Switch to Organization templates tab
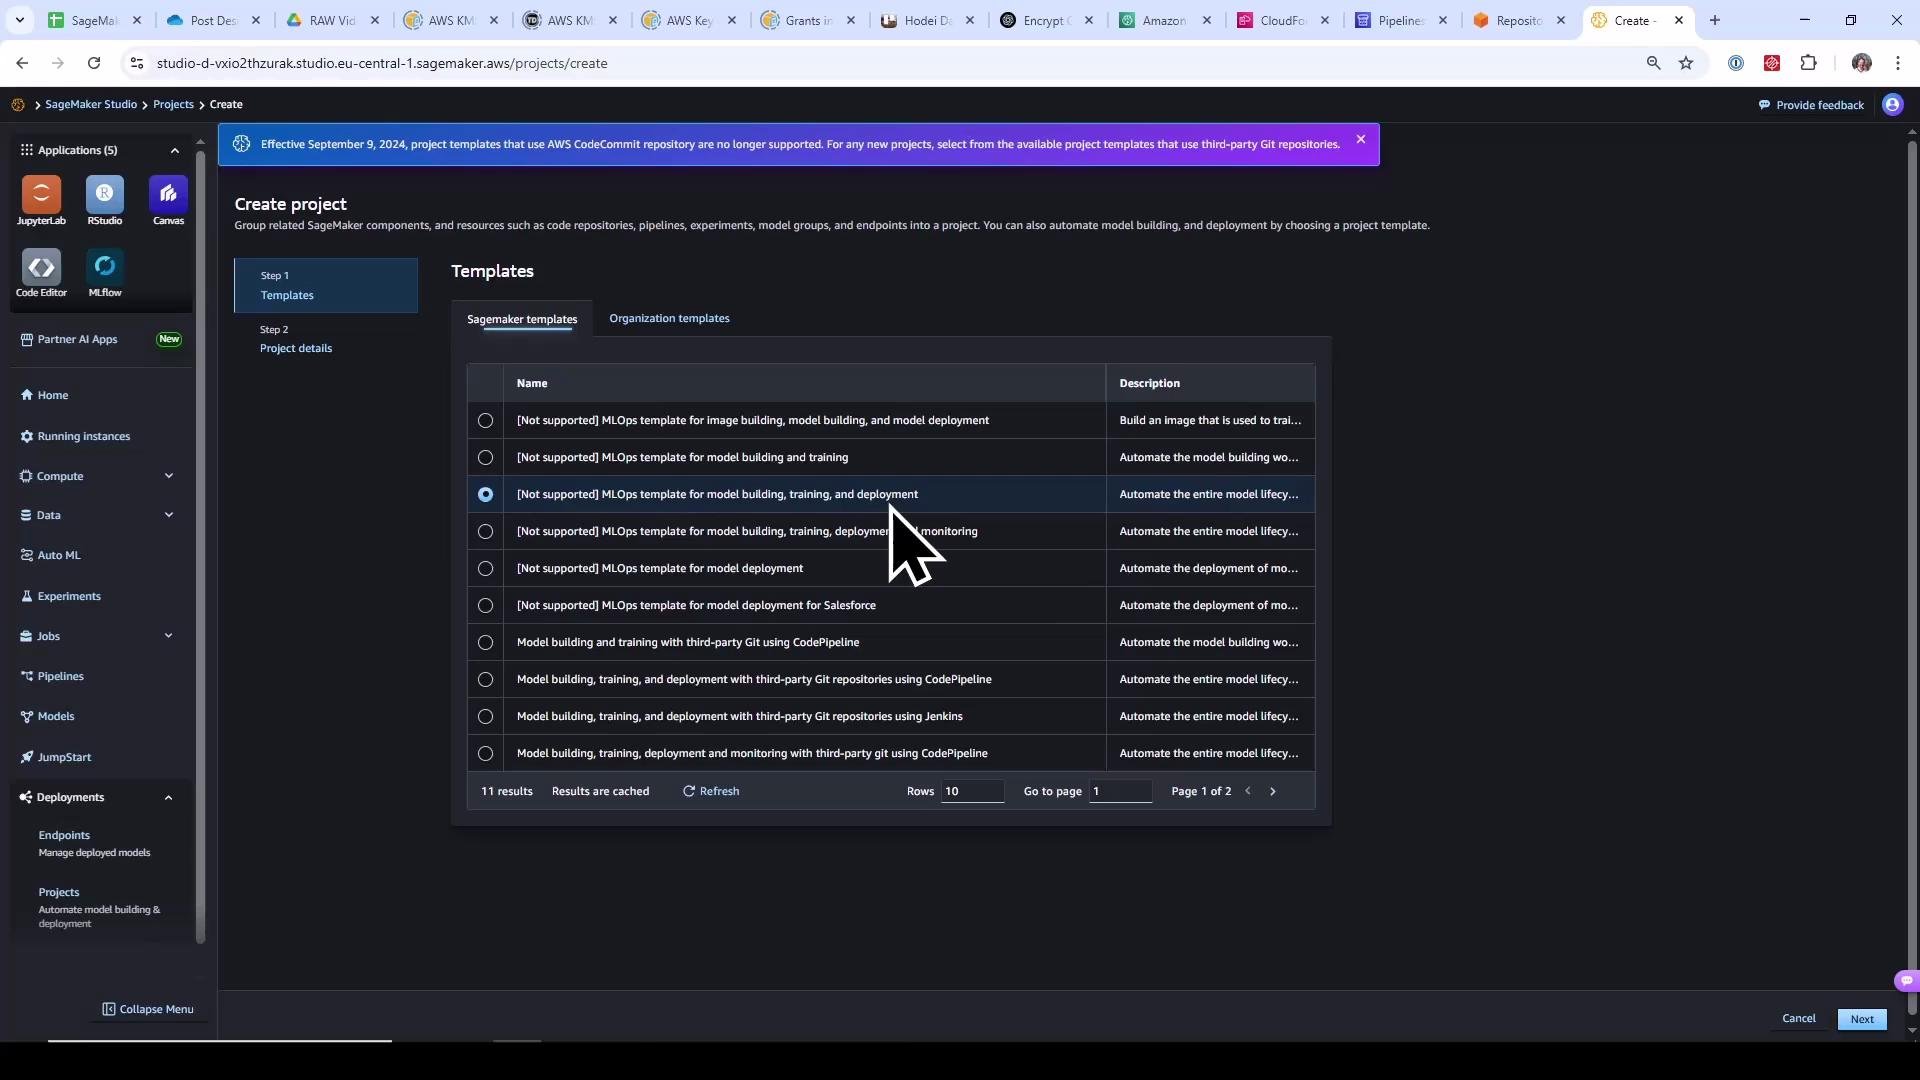Viewport: 1920px width, 1080px height. (x=669, y=318)
